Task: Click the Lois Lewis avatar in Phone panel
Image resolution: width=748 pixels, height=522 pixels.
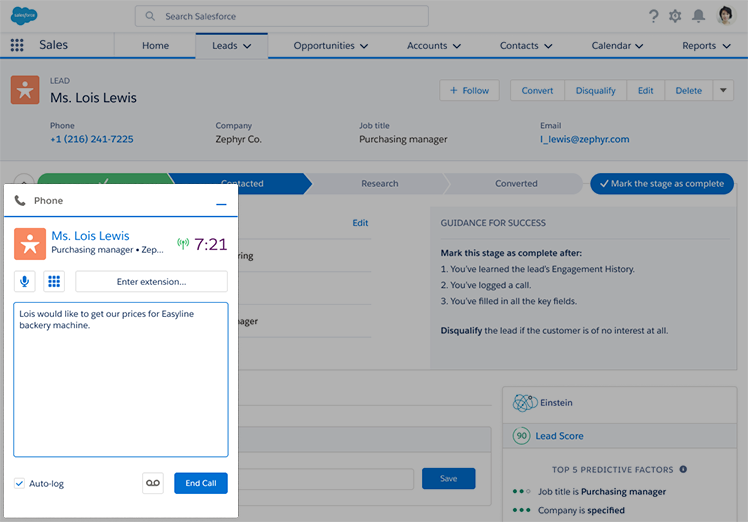Action: (x=30, y=244)
